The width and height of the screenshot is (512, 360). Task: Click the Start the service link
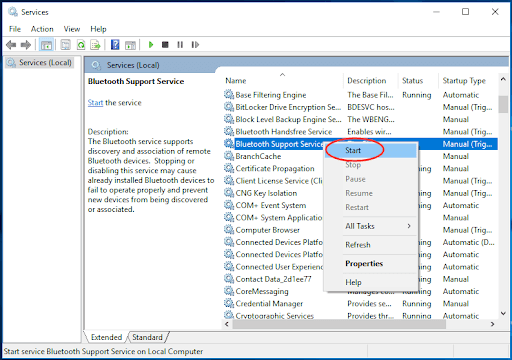(x=95, y=103)
